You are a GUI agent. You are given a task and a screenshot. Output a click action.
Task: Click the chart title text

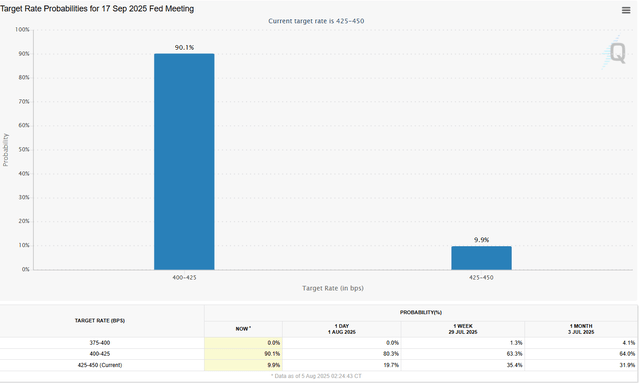point(97,9)
